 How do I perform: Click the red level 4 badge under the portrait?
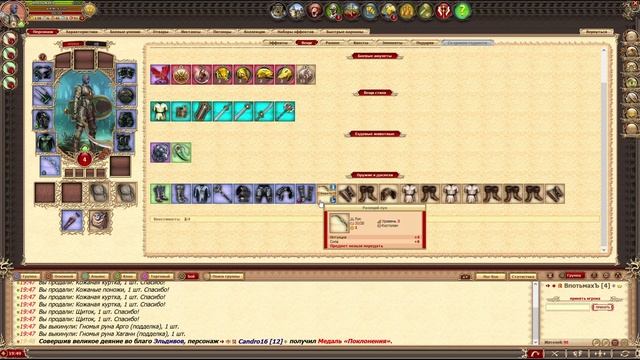pos(84,160)
